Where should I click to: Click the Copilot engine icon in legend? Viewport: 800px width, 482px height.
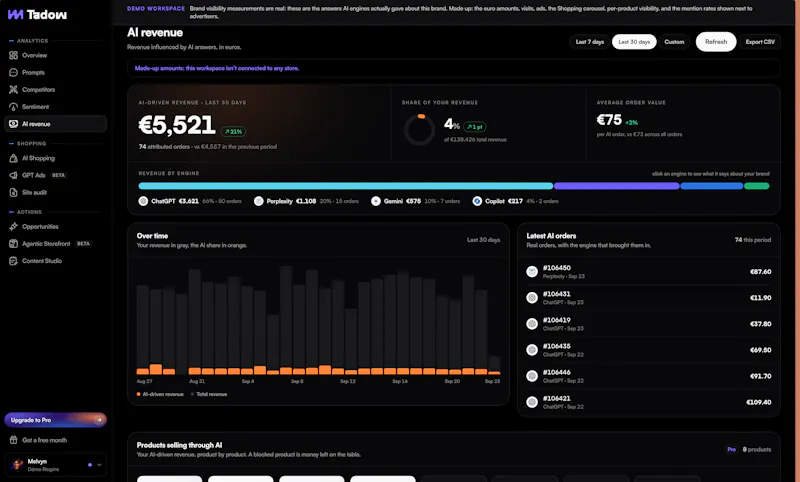point(477,201)
